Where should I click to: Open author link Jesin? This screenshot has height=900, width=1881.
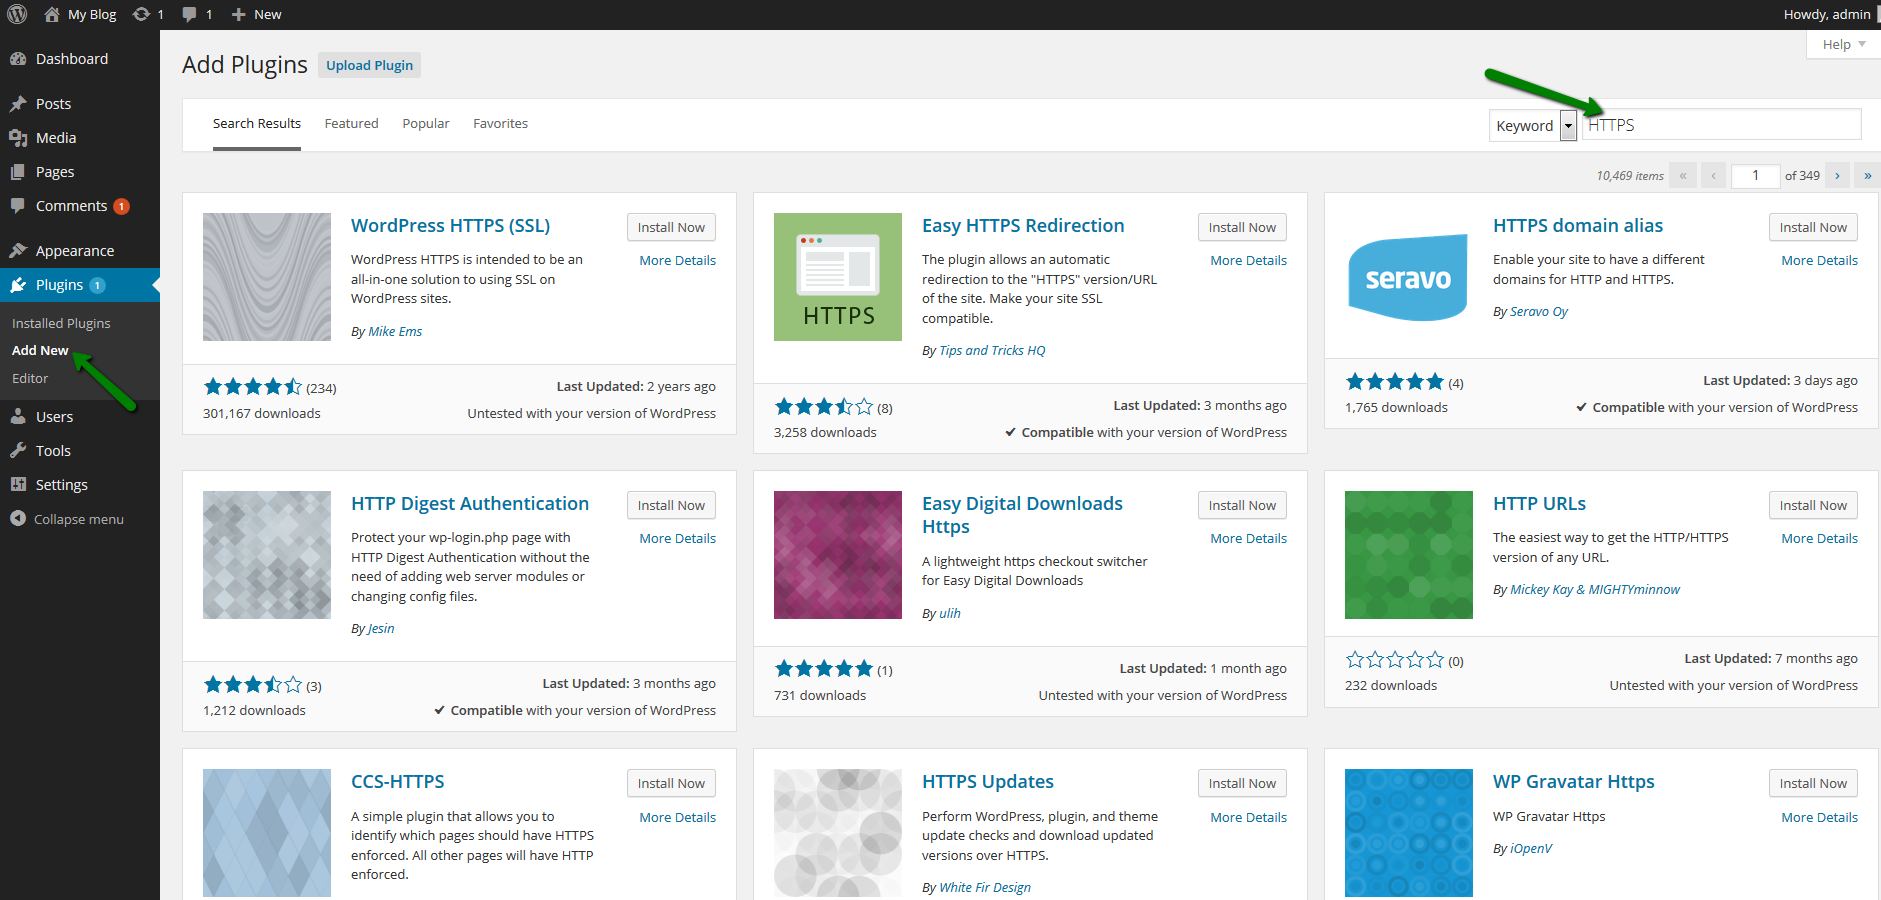(x=381, y=629)
